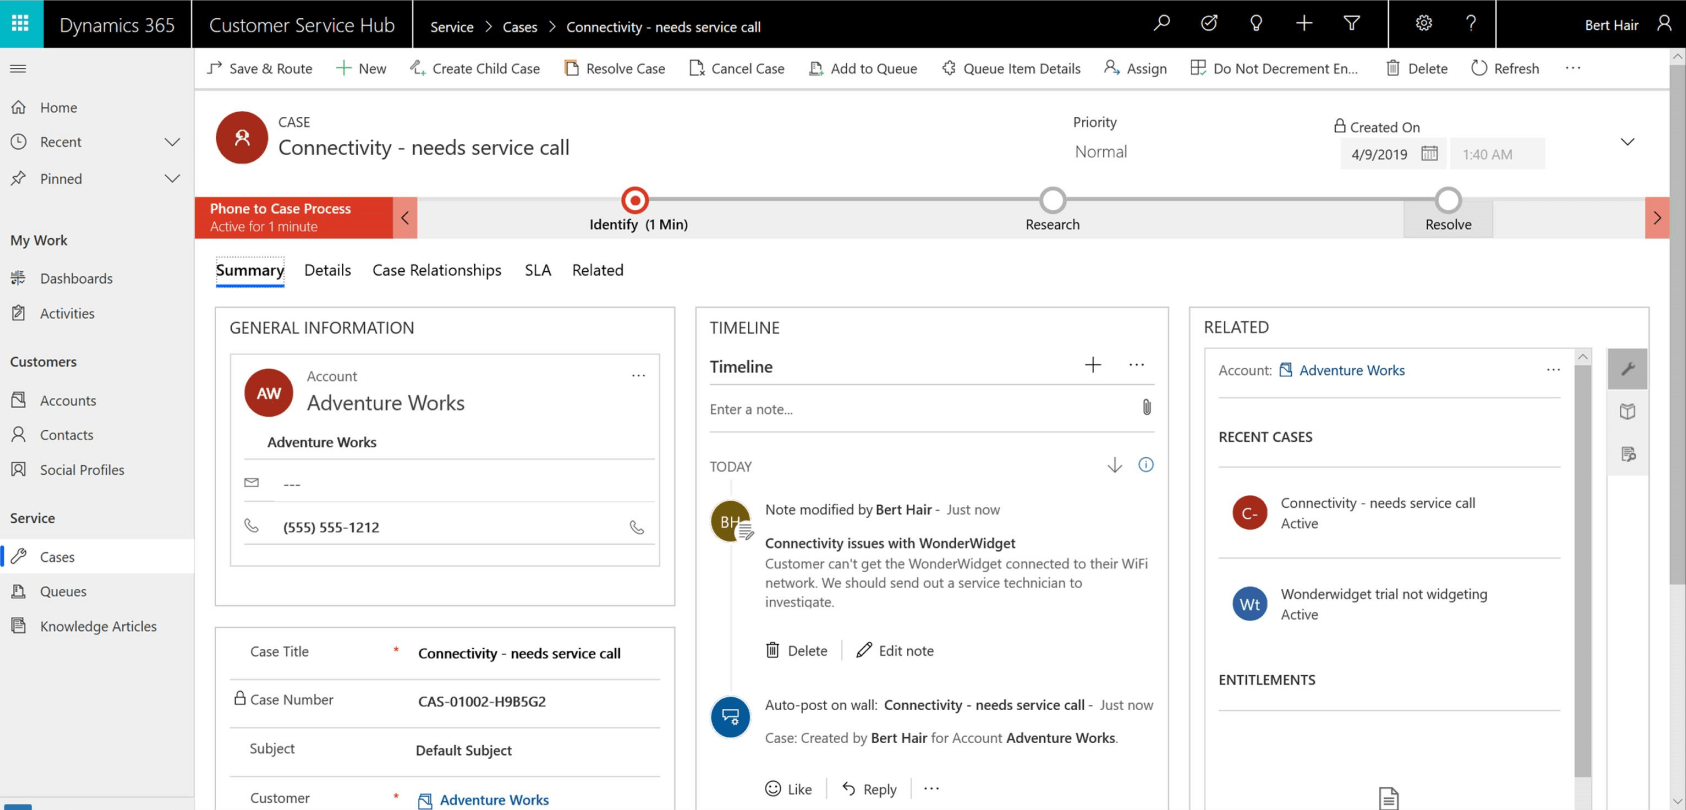Refresh the case form
The image size is (1686, 810).
[x=1505, y=68]
